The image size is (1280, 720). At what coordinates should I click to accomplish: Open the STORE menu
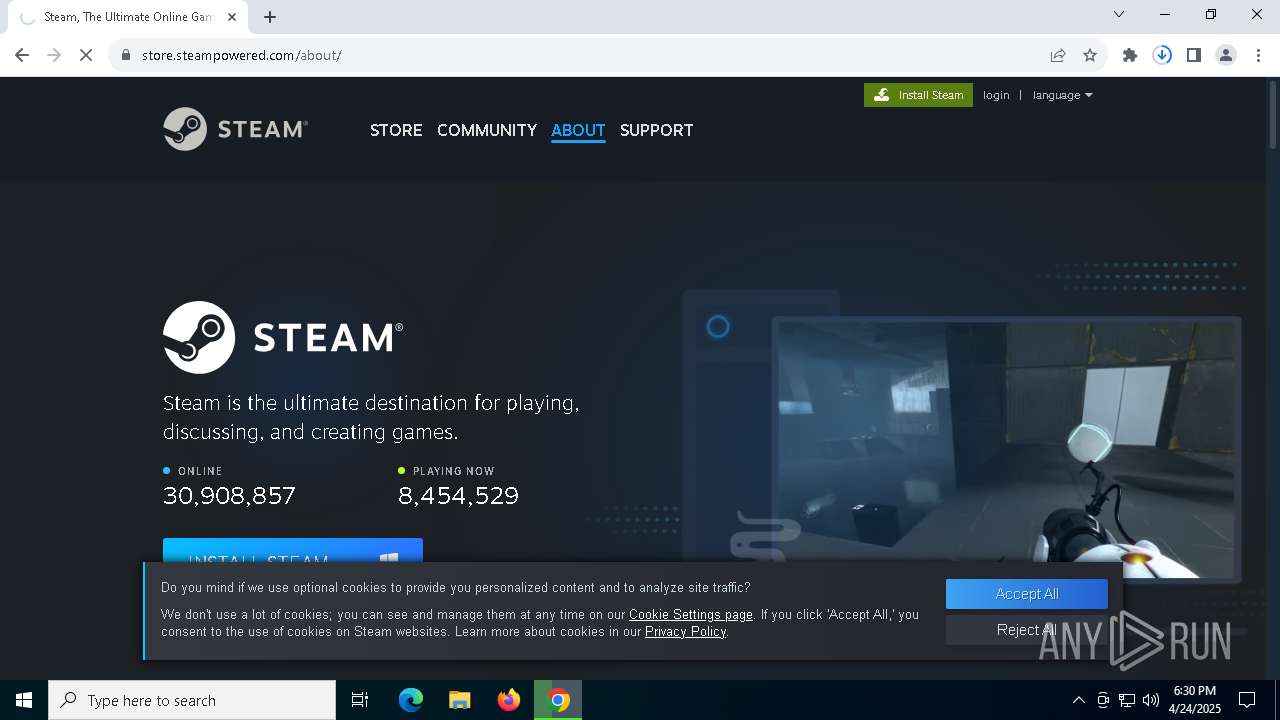396,130
